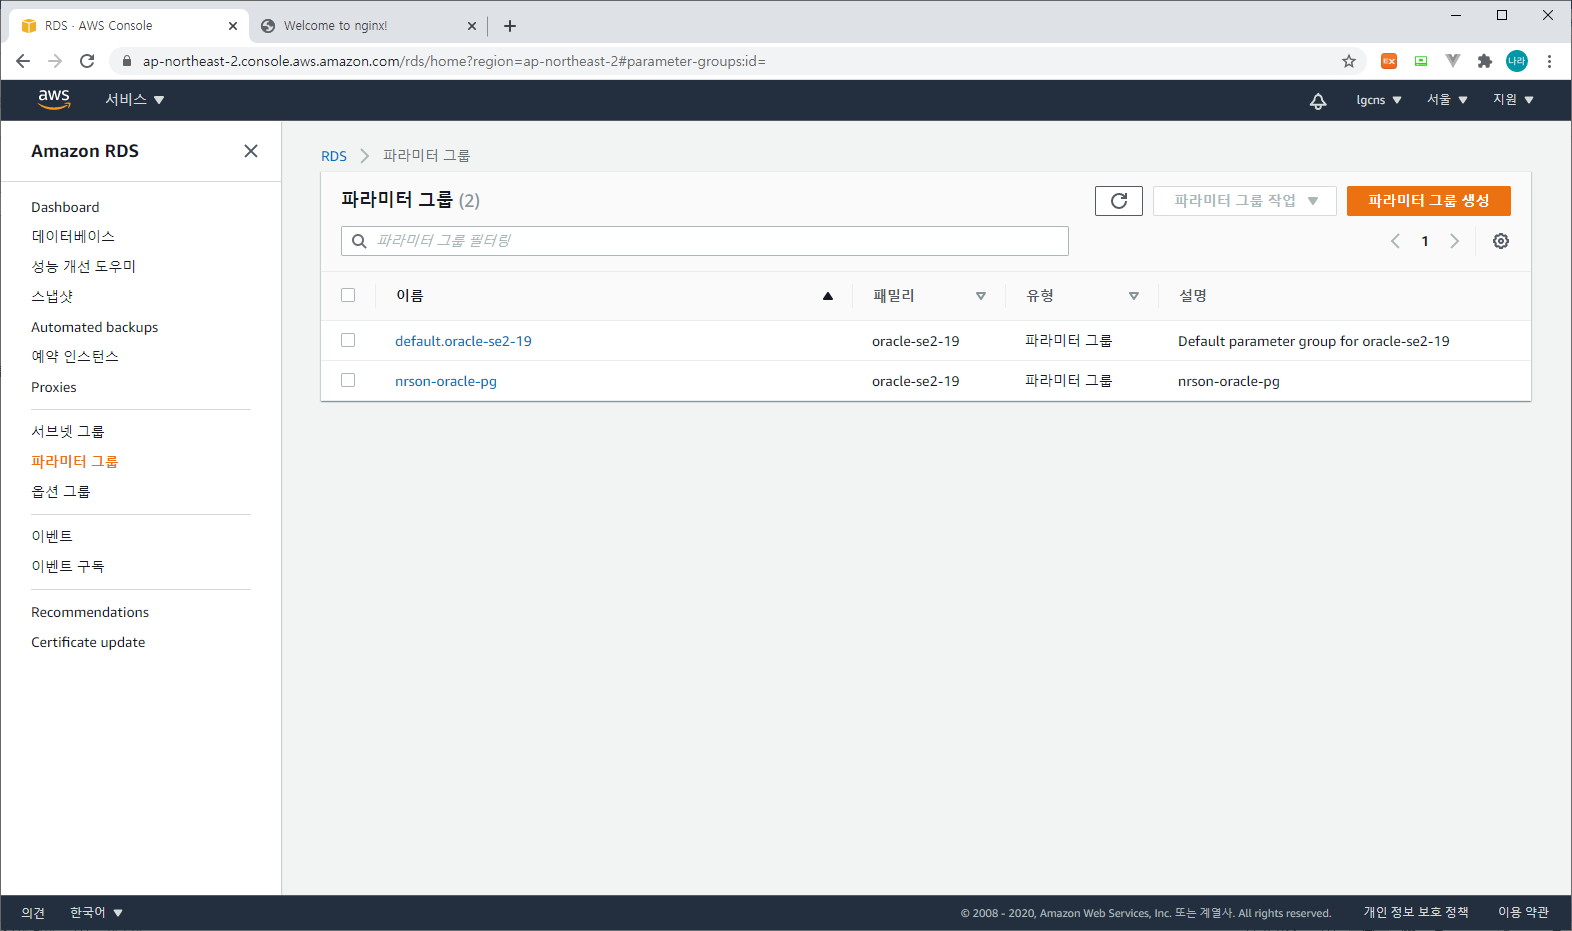Sort by the 유형 column arrow
Image resolution: width=1572 pixels, height=931 pixels.
tap(1134, 296)
